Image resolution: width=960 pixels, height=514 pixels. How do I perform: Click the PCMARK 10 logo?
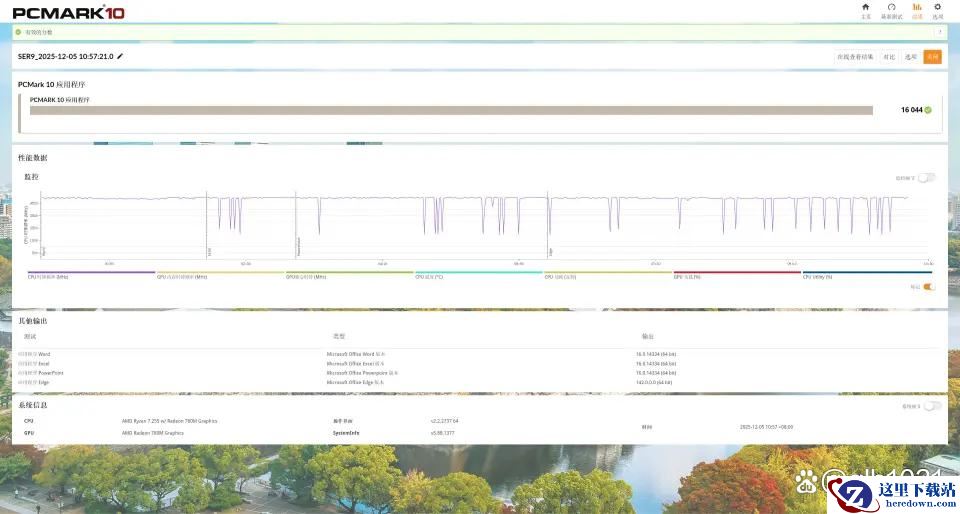click(69, 12)
